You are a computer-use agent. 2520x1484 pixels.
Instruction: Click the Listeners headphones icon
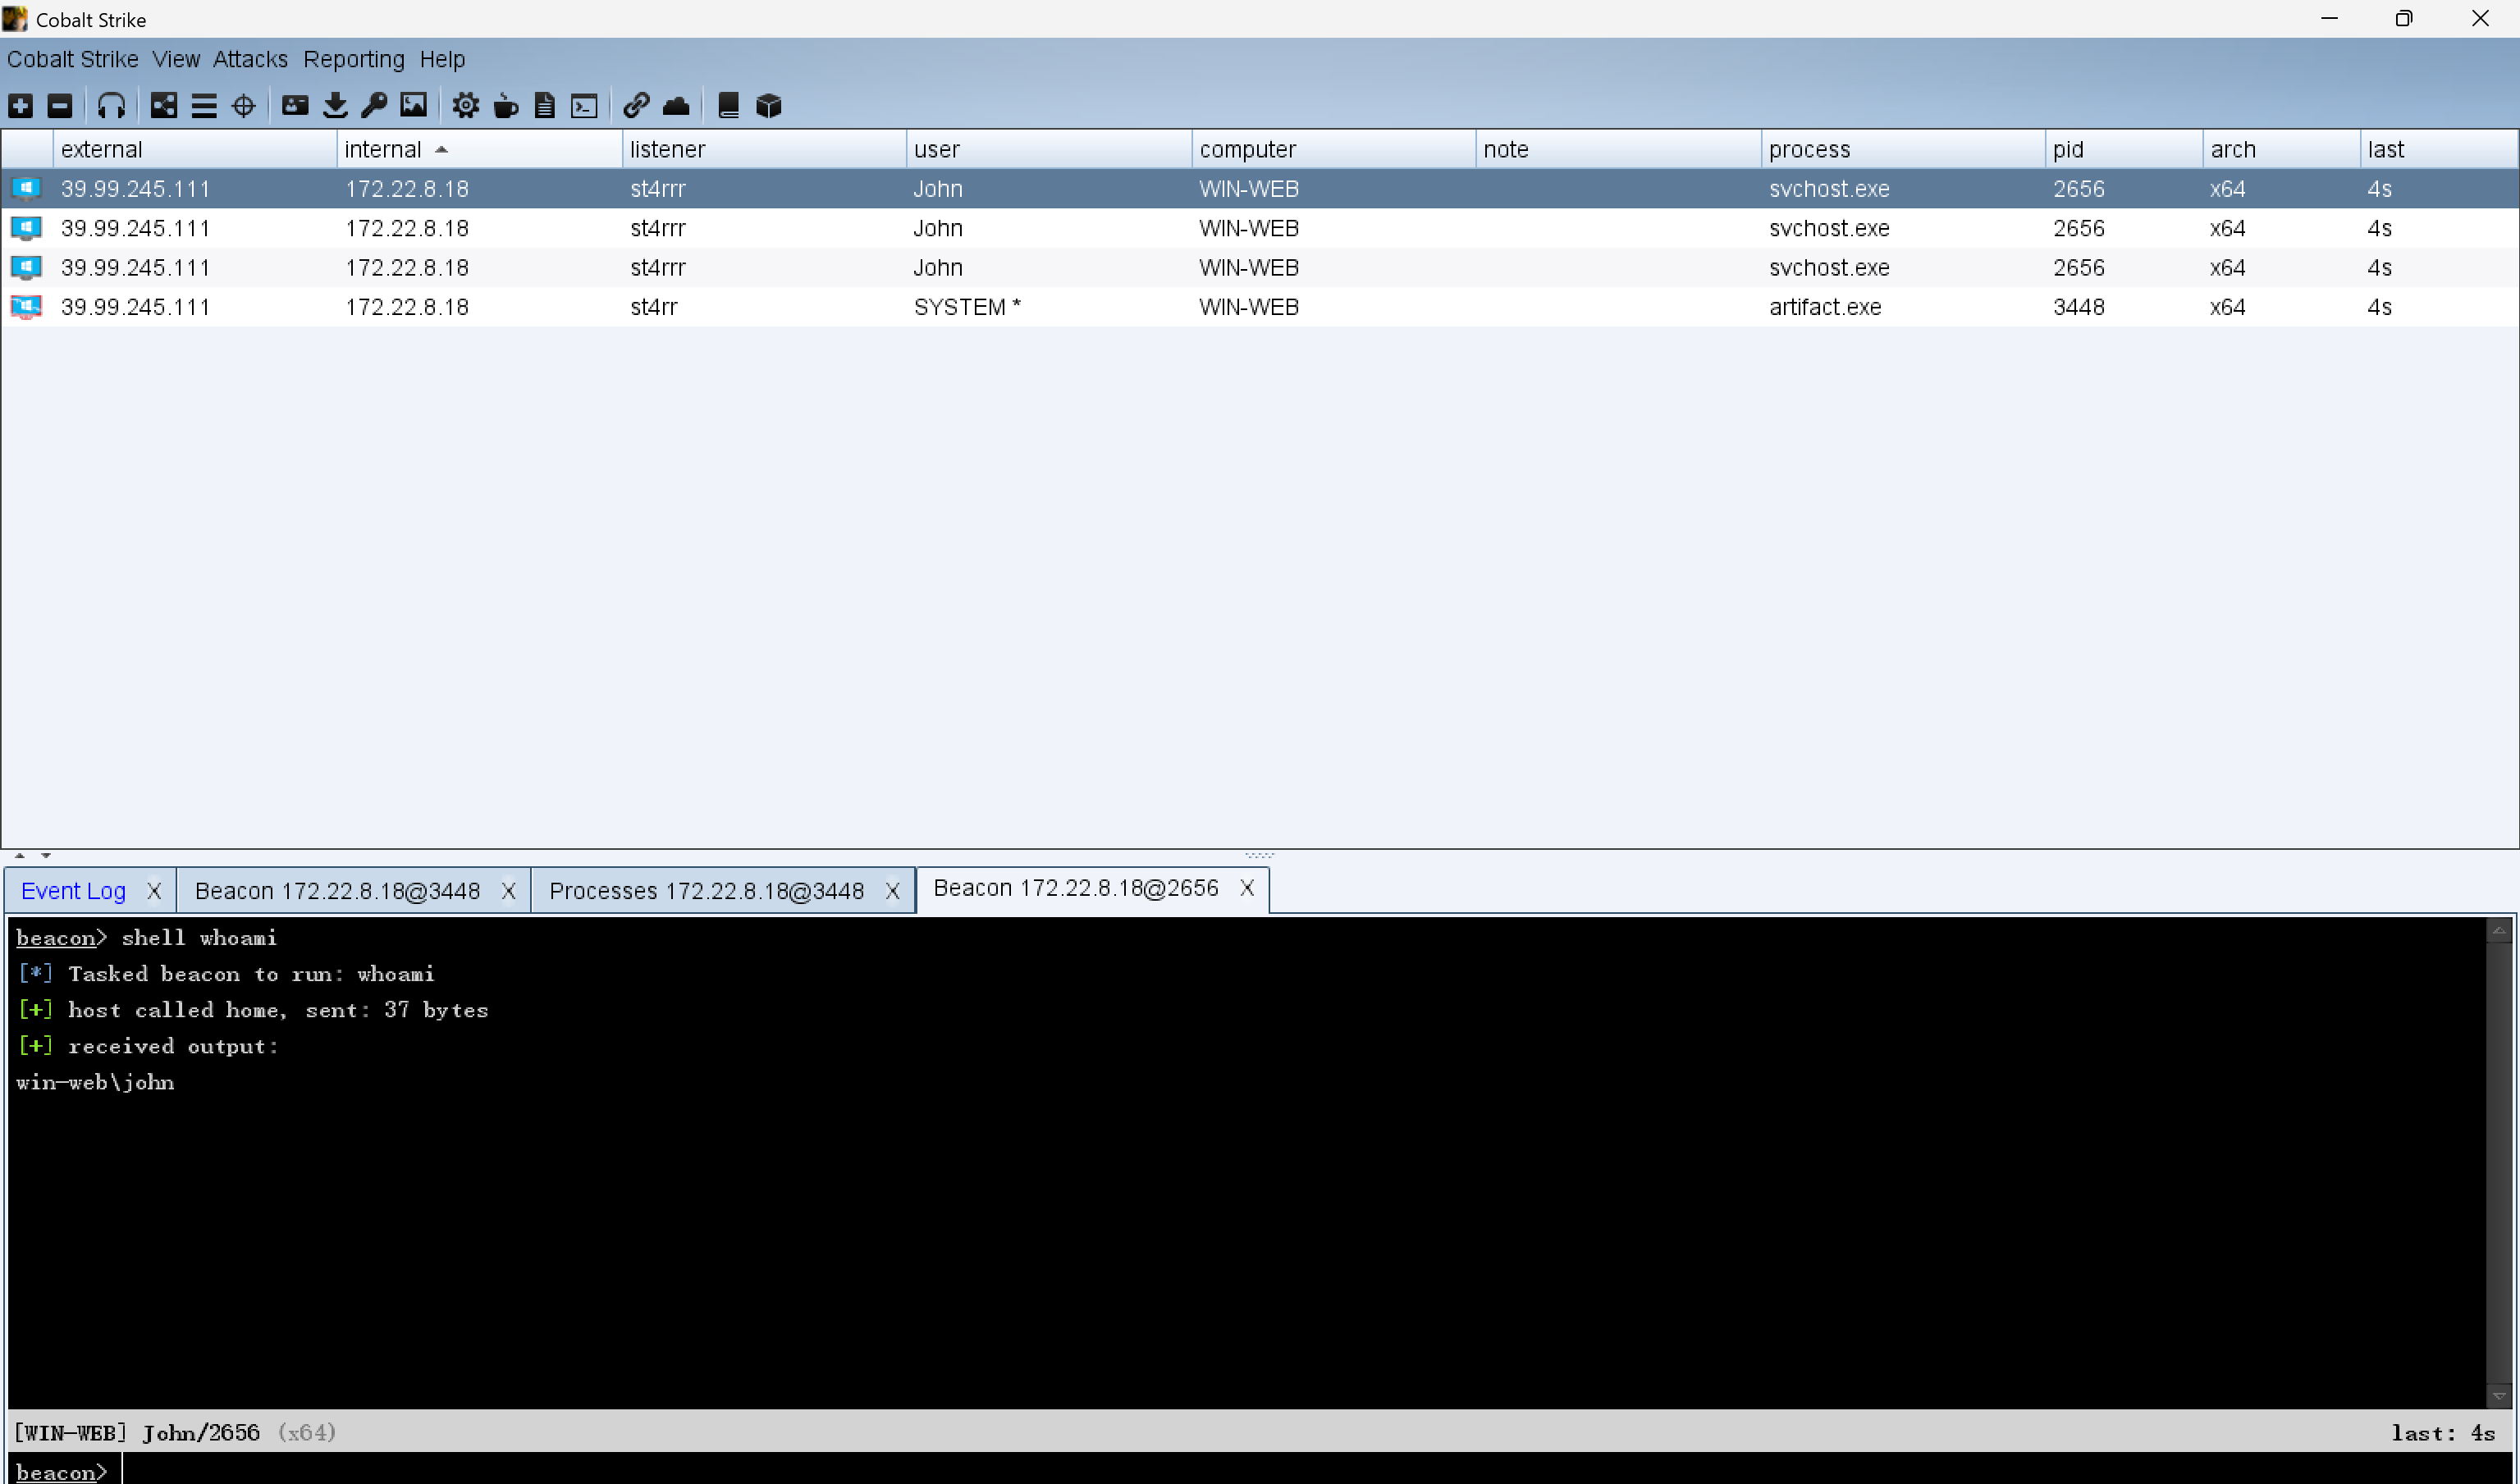coord(111,106)
